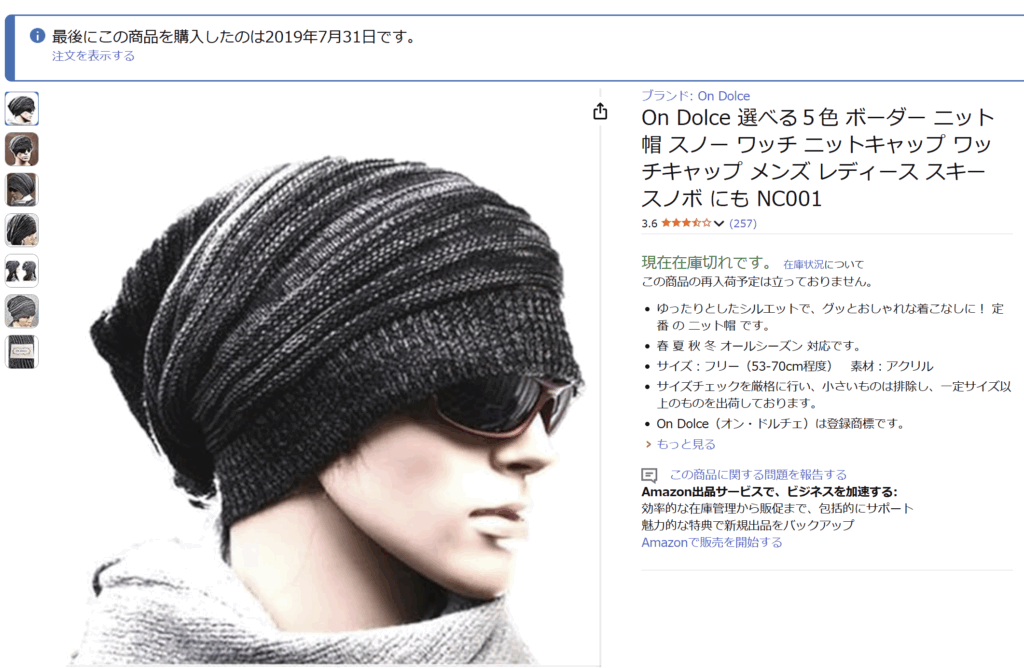Open the 257 reviews count link
Viewport: 1024px width, 668px height.
[743, 223]
